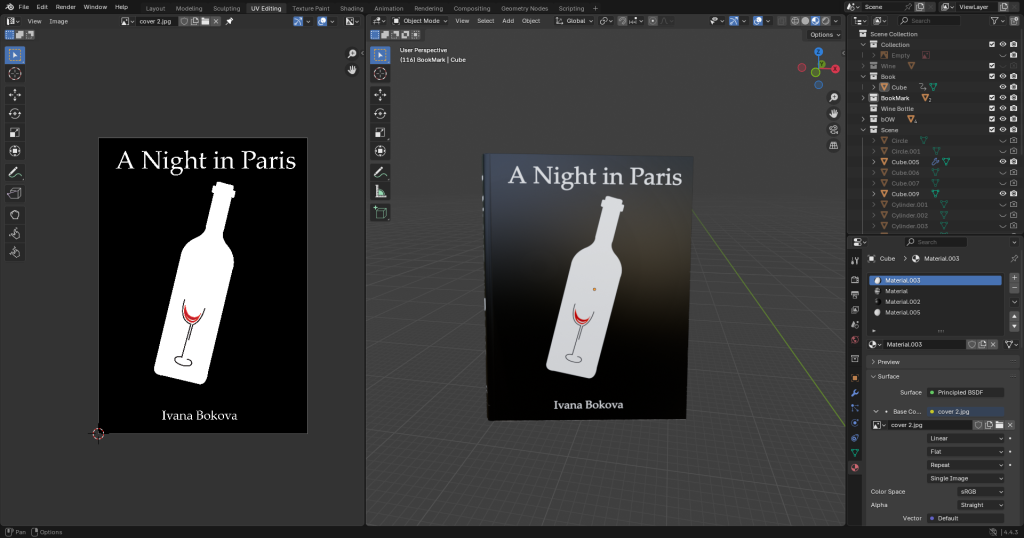Open the Render menu

coord(66,7)
